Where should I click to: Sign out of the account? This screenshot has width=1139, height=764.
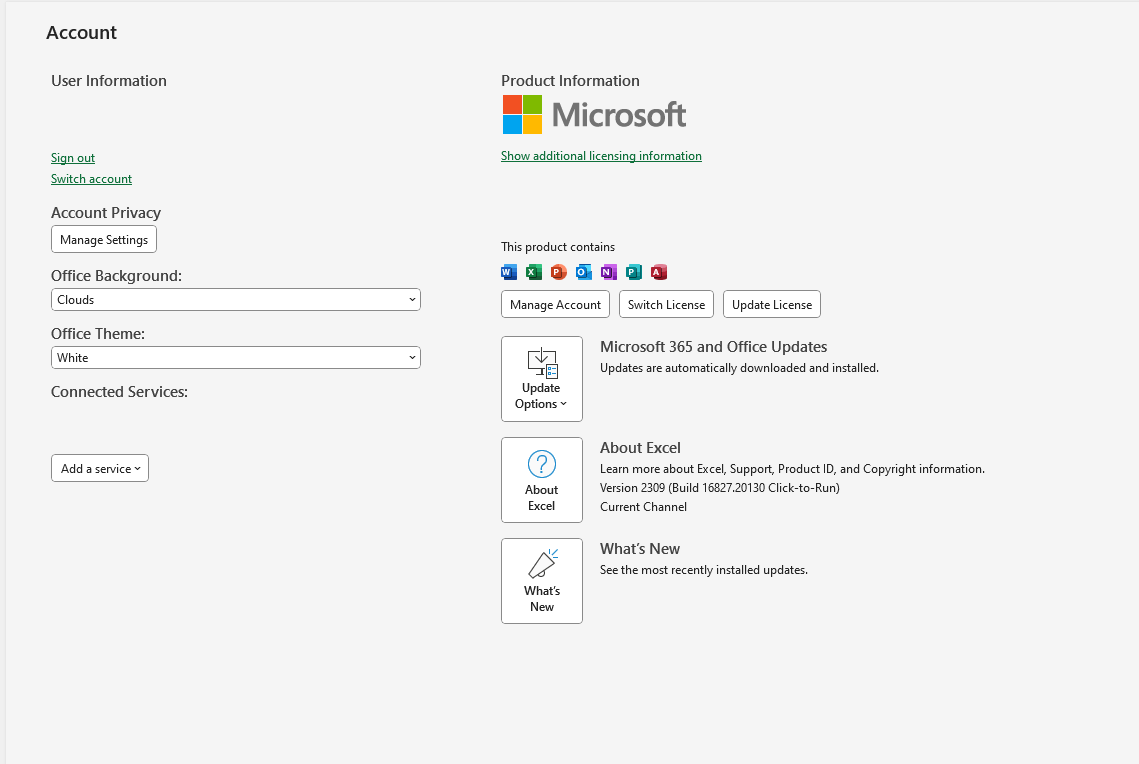click(x=73, y=158)
